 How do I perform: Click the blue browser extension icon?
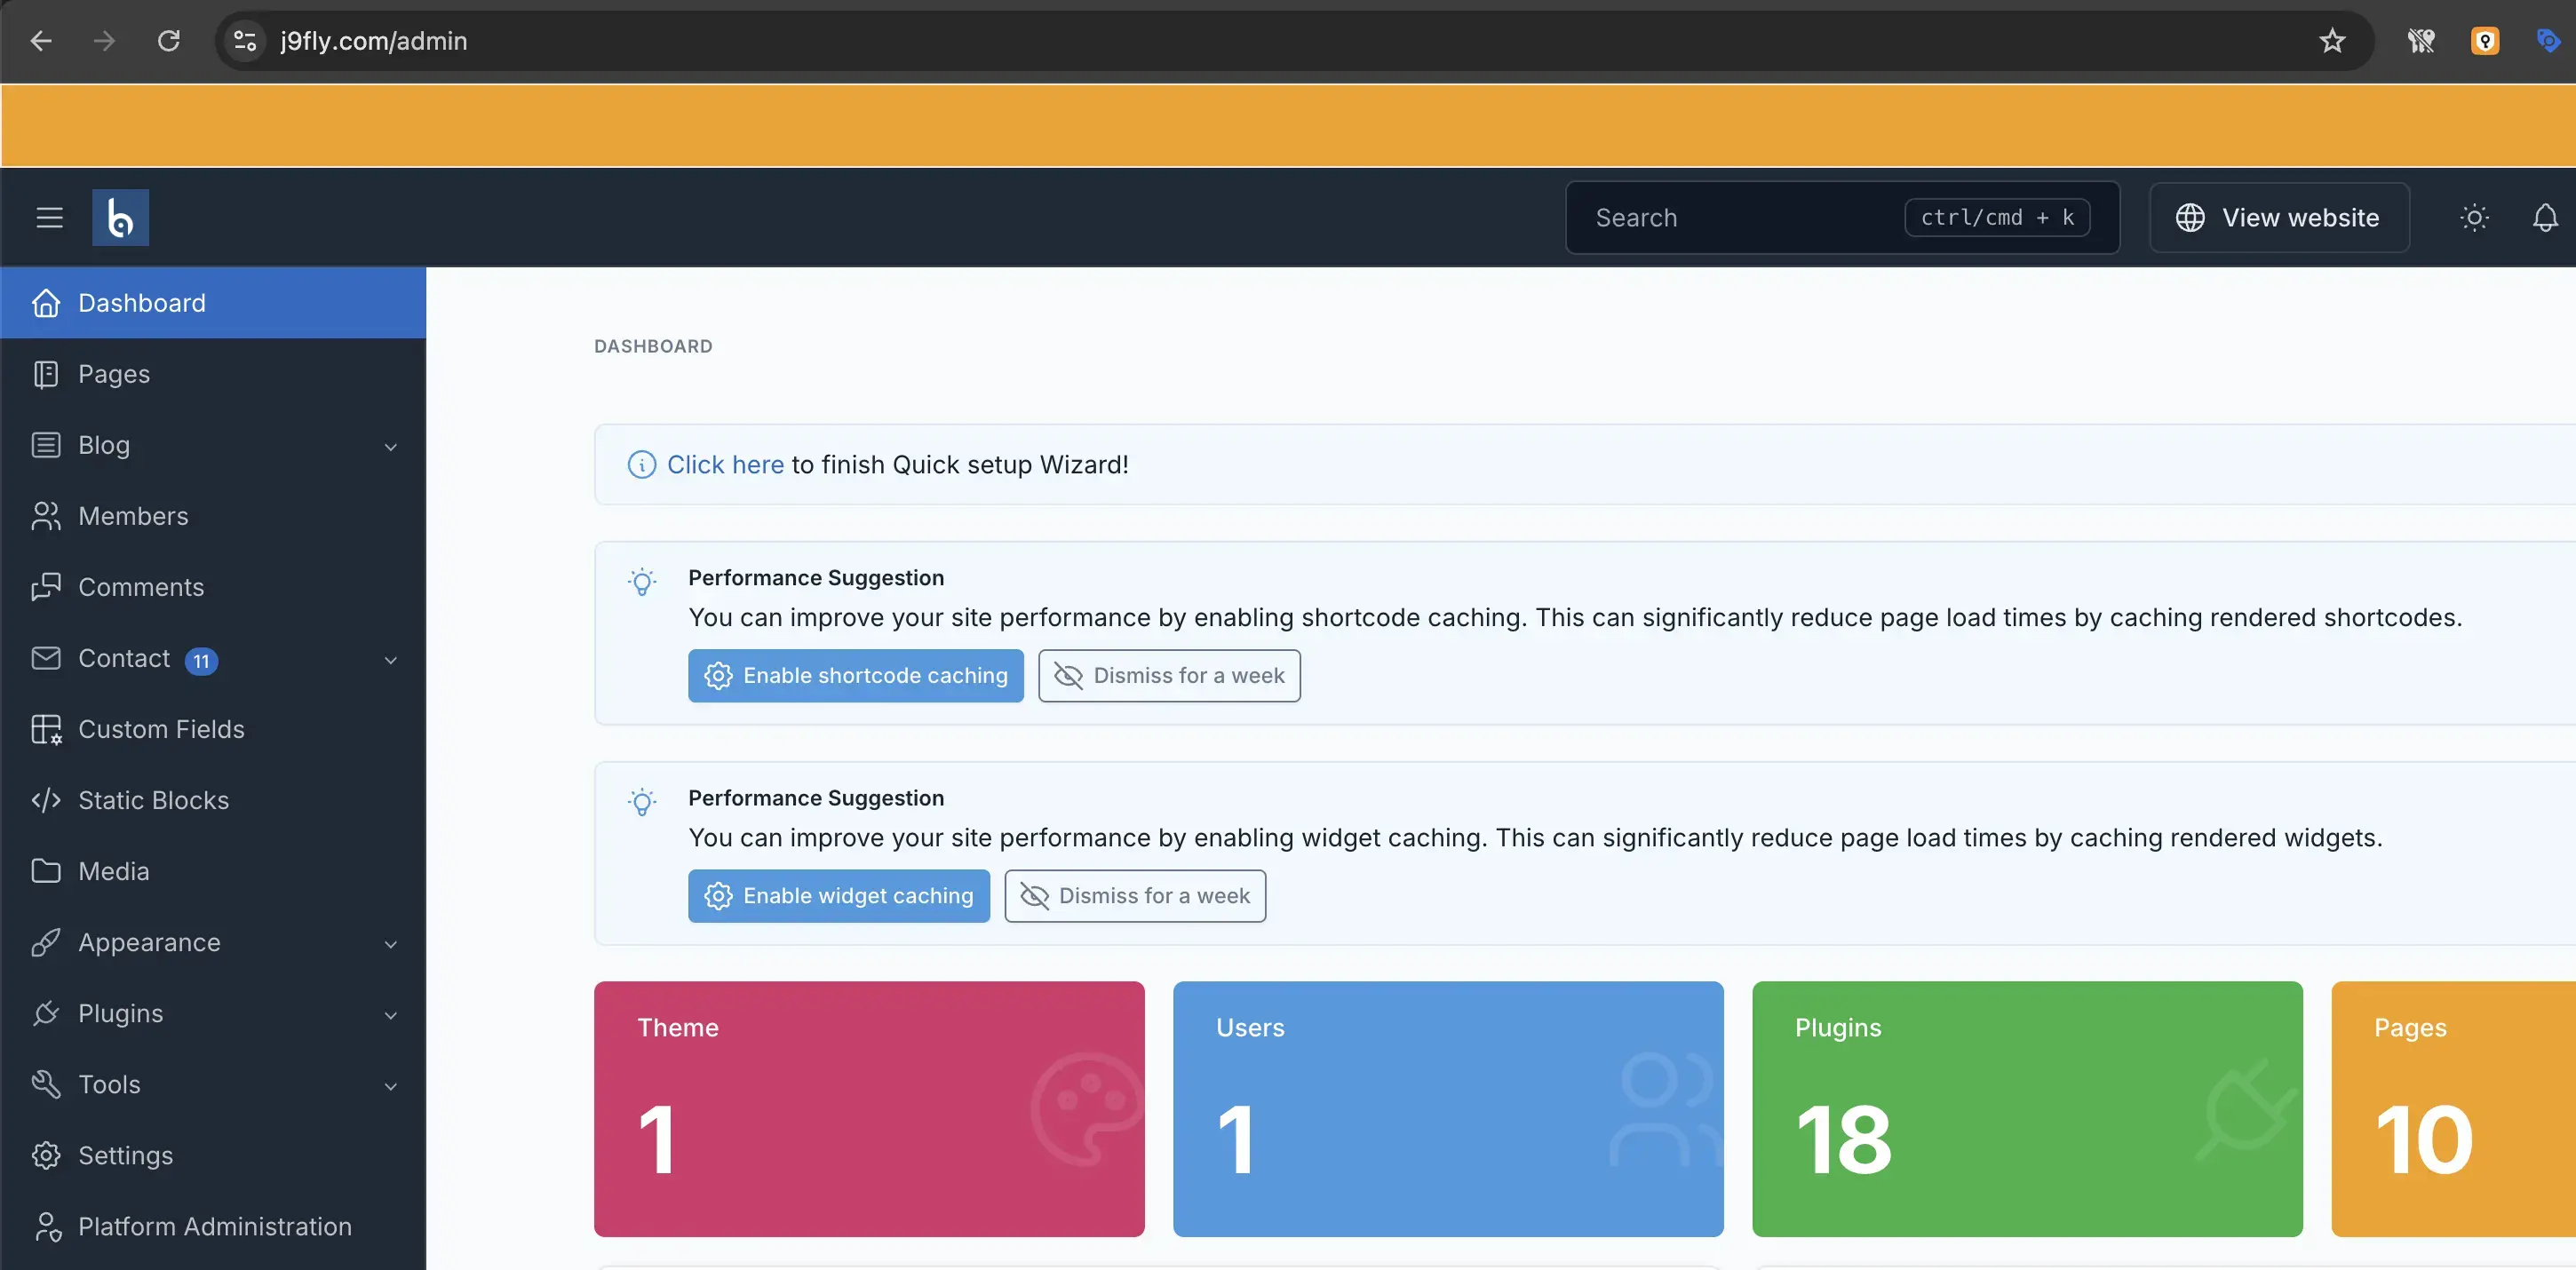coord(2548,41)
